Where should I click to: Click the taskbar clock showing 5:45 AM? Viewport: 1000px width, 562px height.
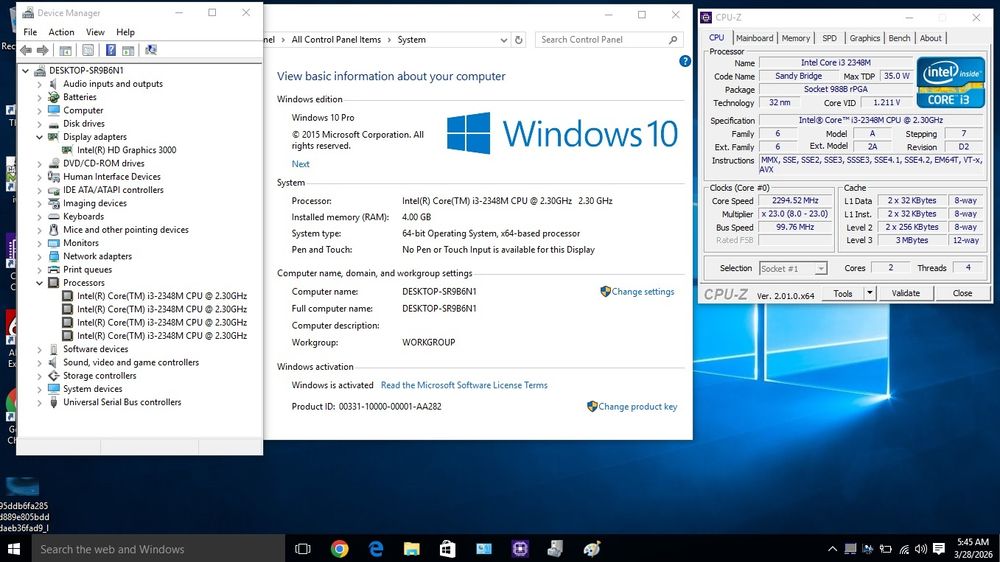coord(973,548)
